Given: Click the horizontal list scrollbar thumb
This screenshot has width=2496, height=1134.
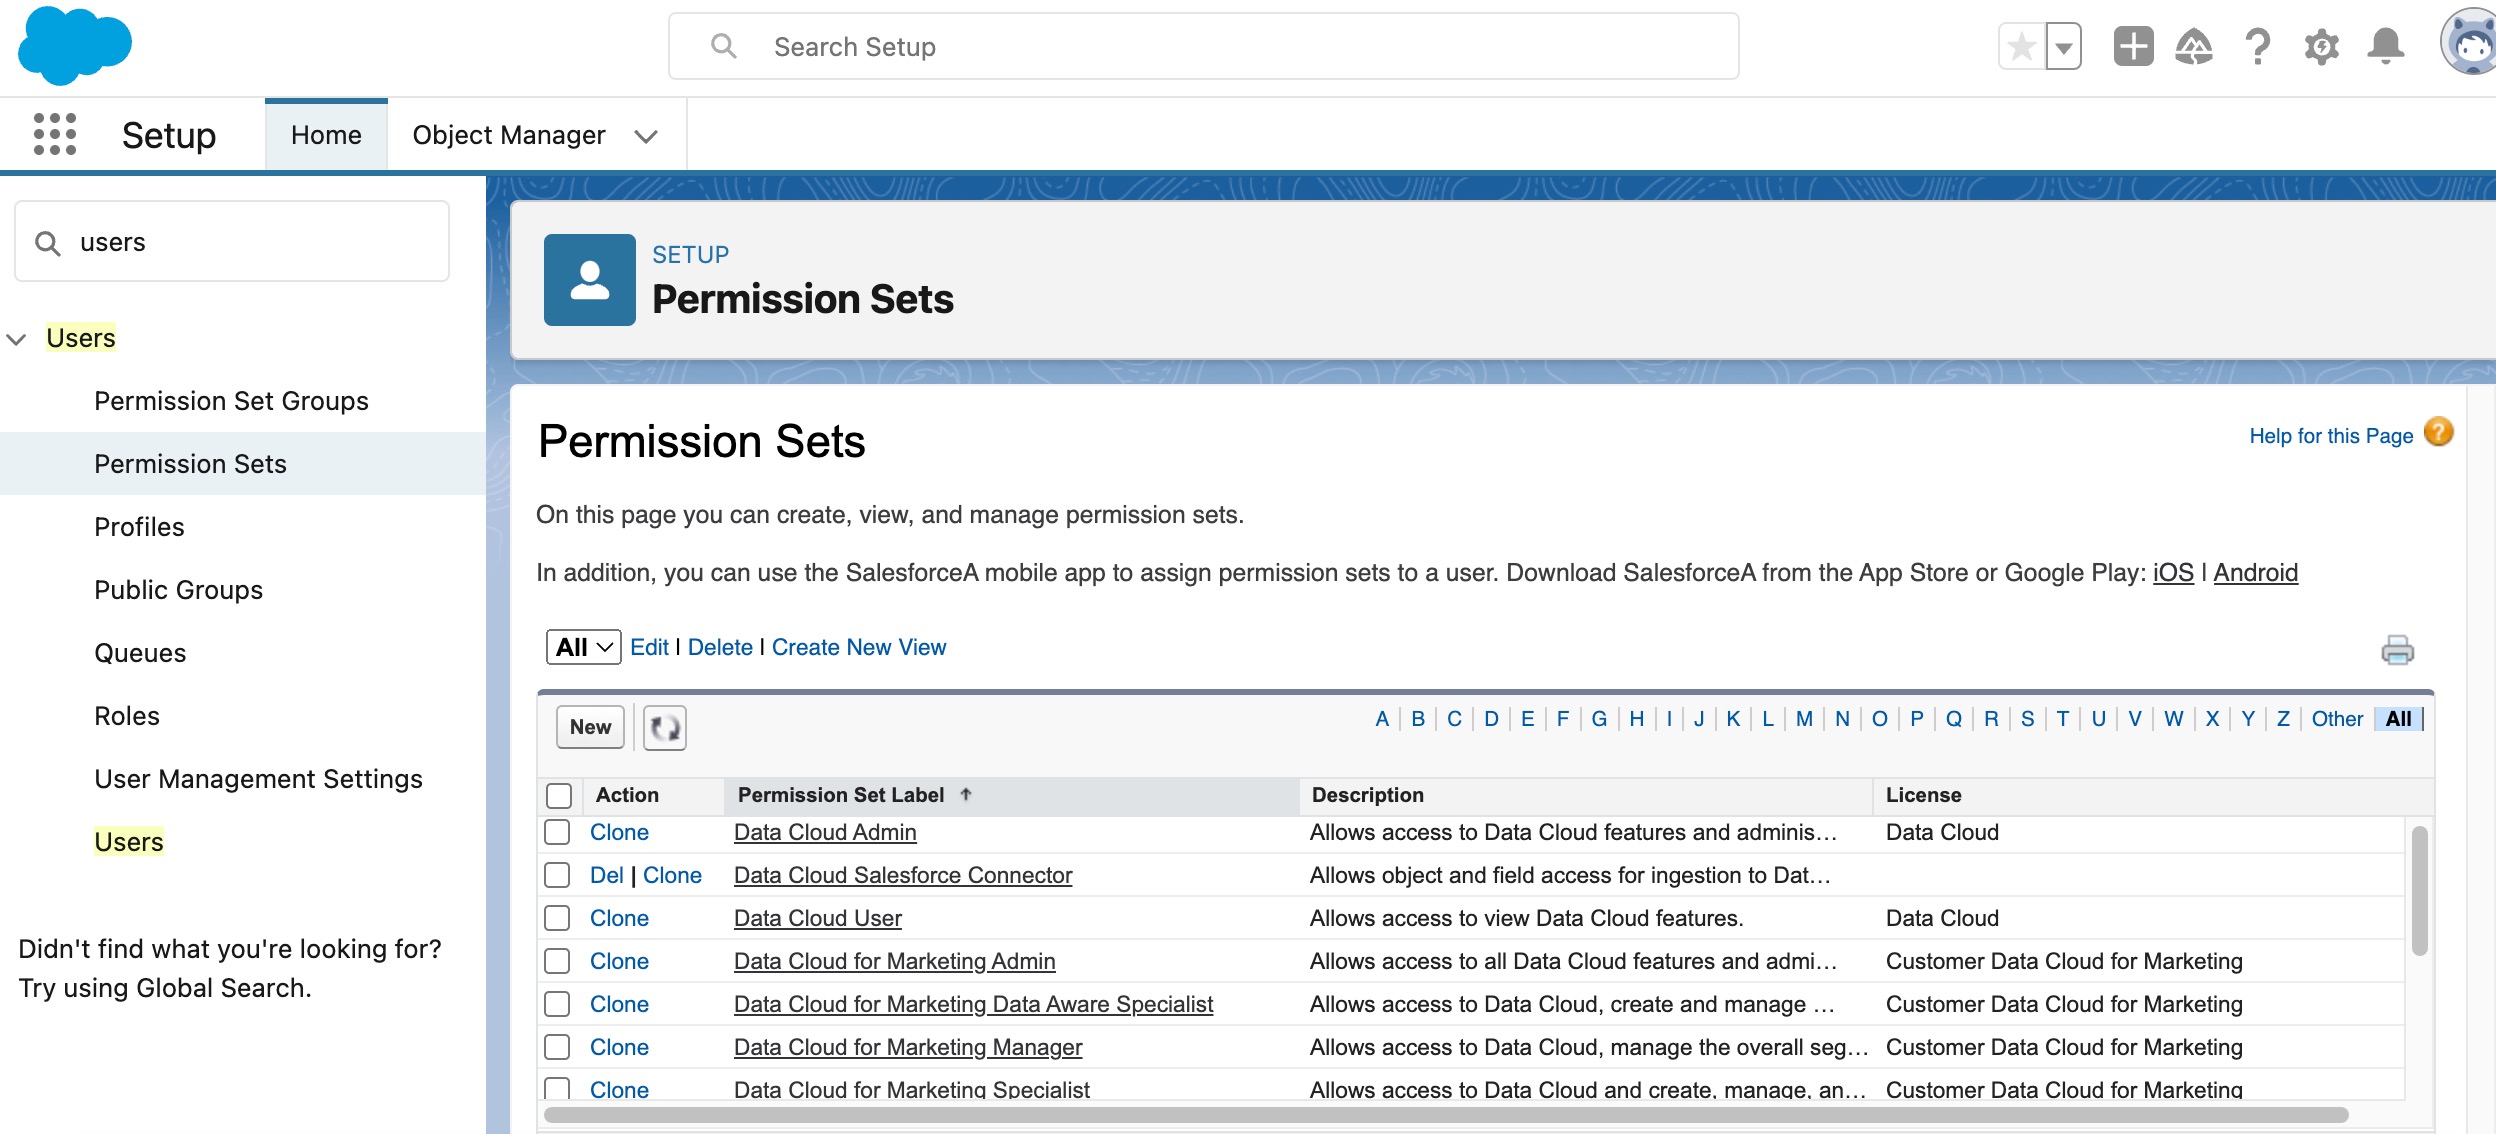Looking at the screenshot, I should 1446,1115.
